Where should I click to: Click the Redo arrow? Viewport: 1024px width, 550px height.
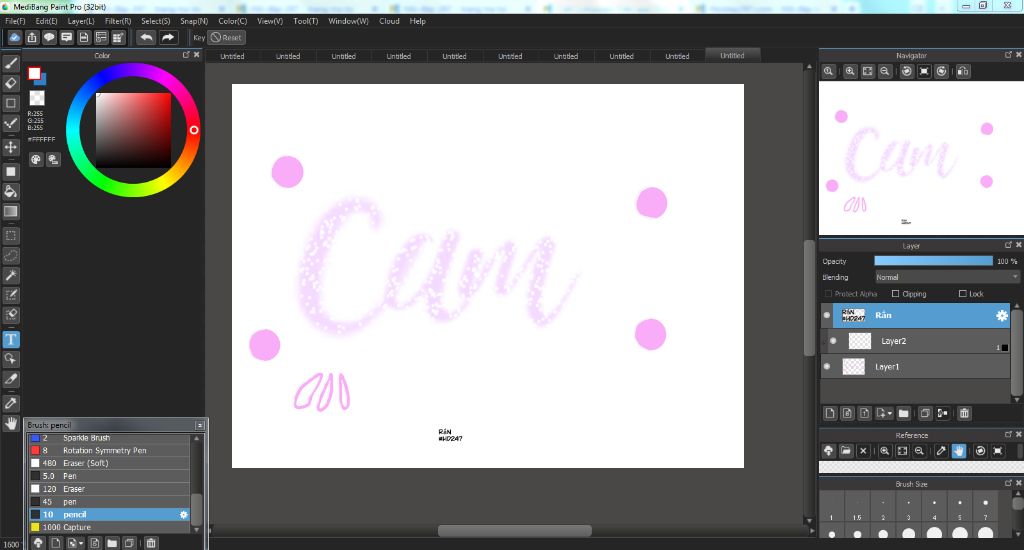point(168,38)
